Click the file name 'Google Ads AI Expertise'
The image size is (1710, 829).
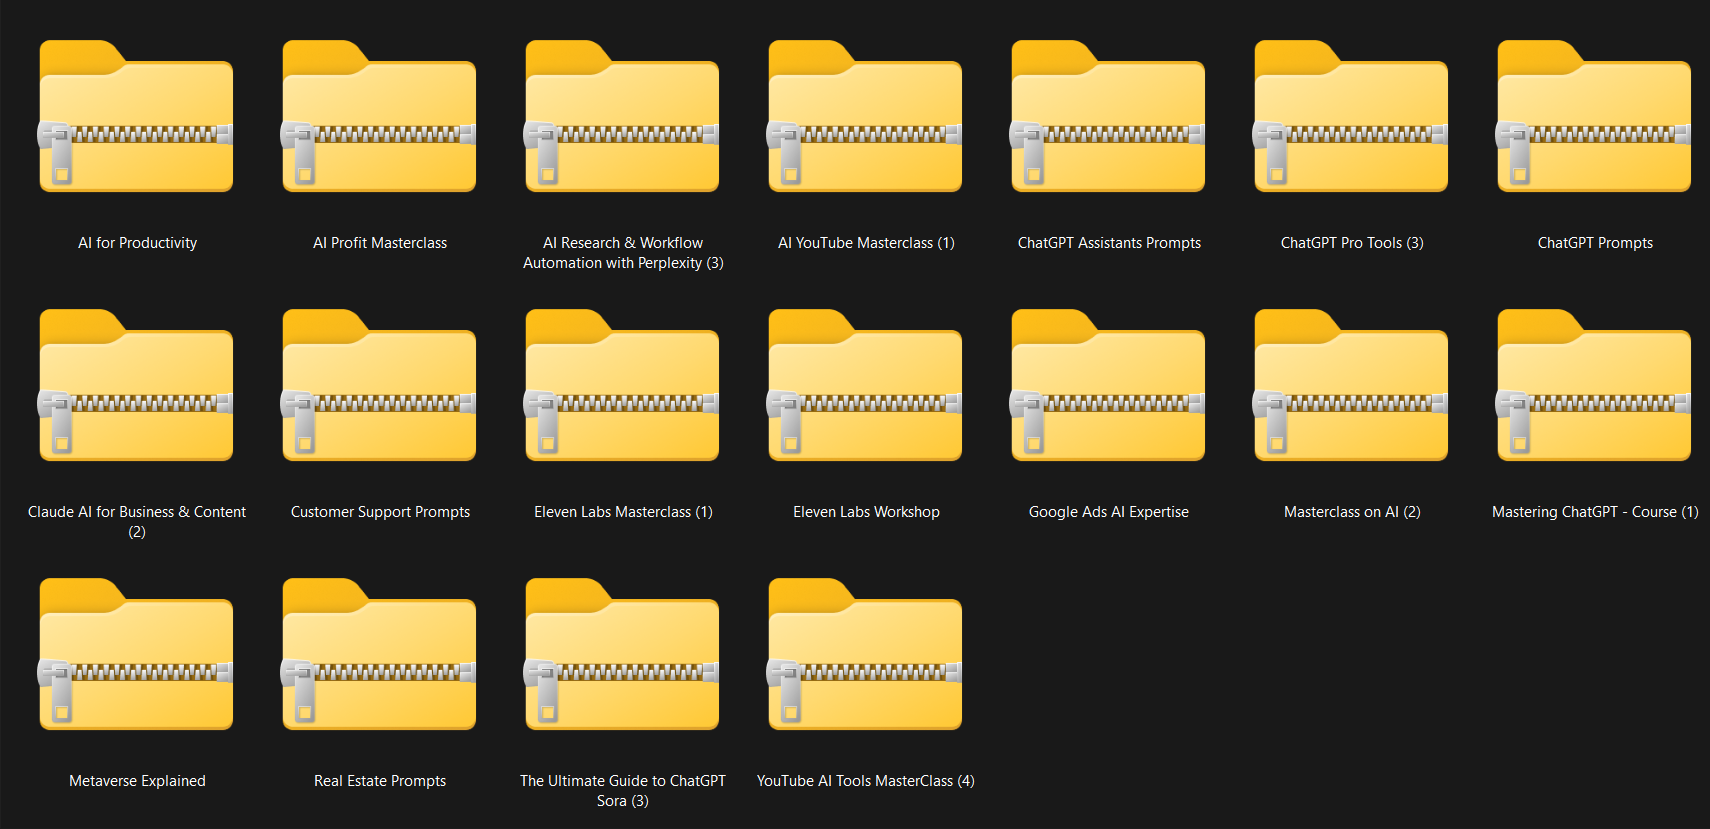[x=1109, y=512]
